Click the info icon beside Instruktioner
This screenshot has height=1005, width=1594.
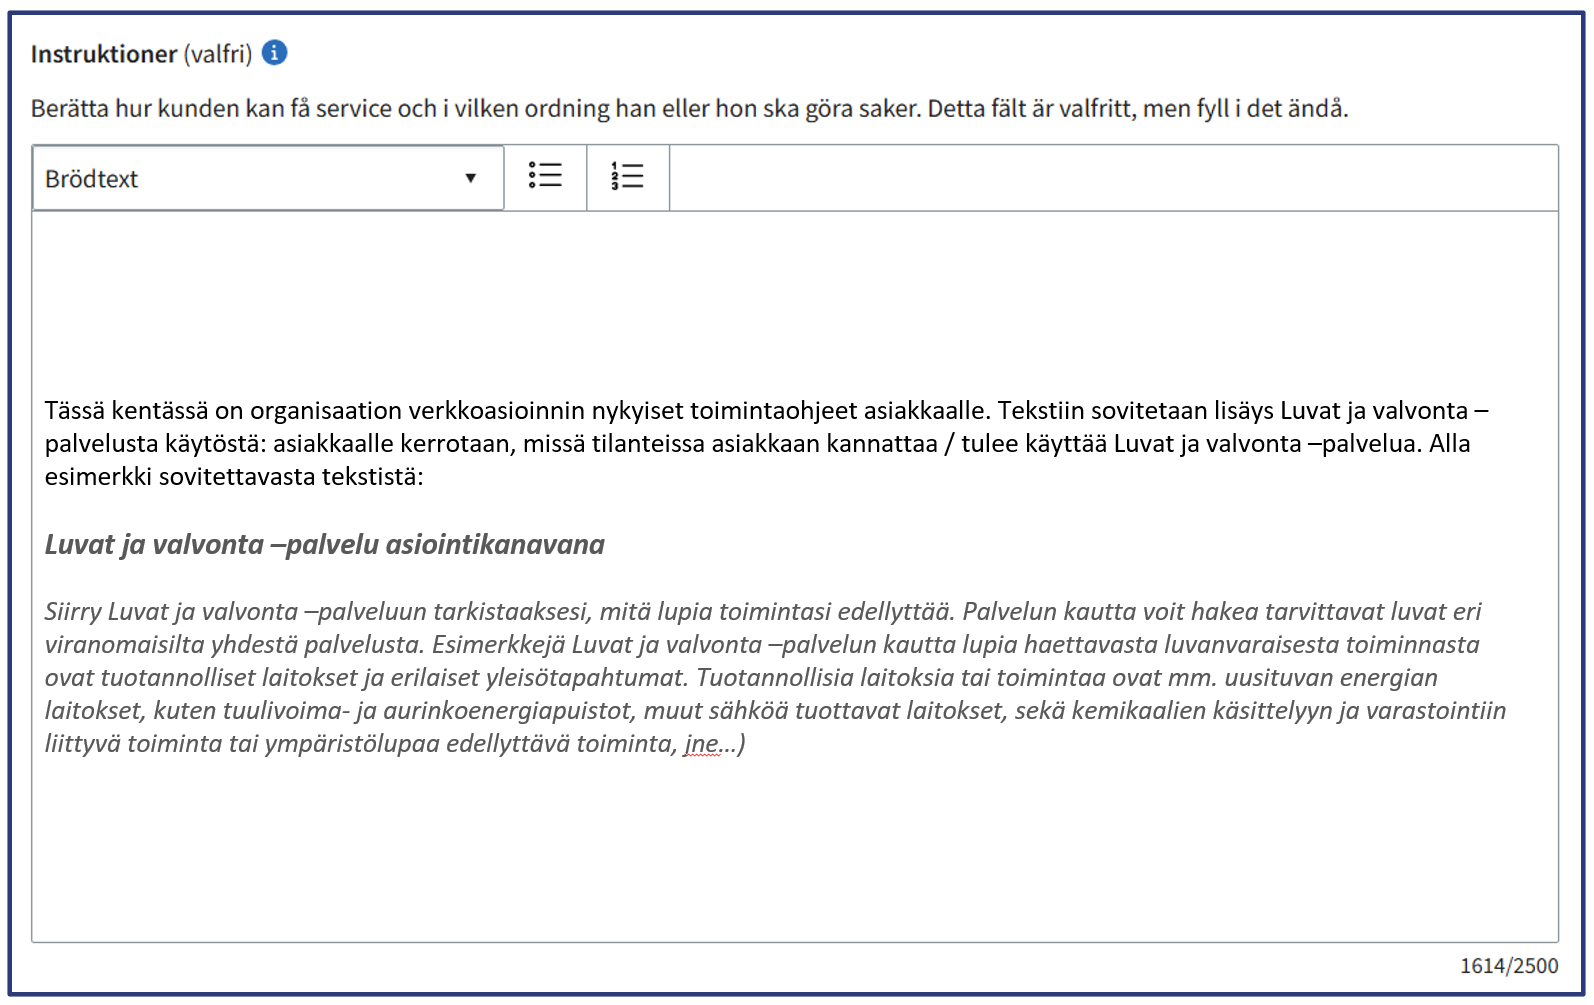(274, 53)
